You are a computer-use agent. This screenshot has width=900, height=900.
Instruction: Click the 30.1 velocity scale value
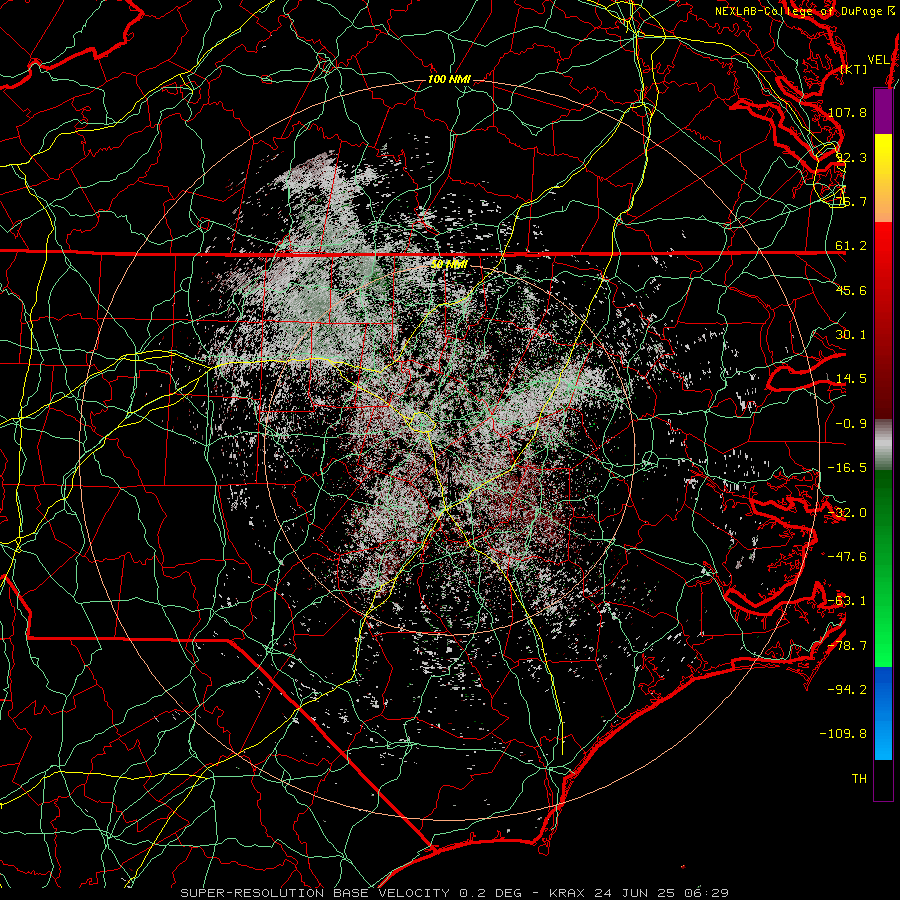click(851, 335)
